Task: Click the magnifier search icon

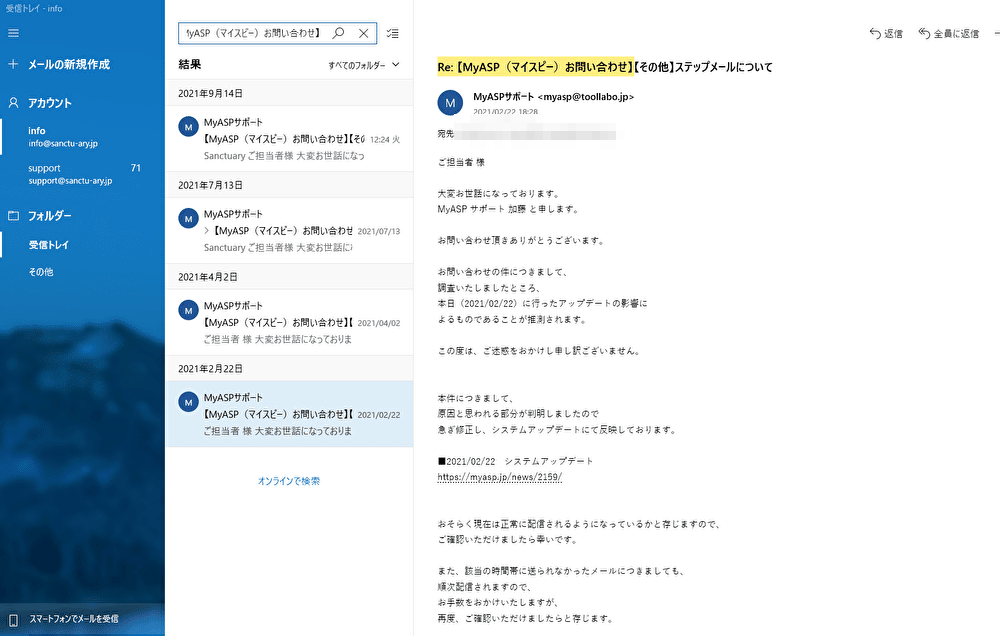Action: 338,33
